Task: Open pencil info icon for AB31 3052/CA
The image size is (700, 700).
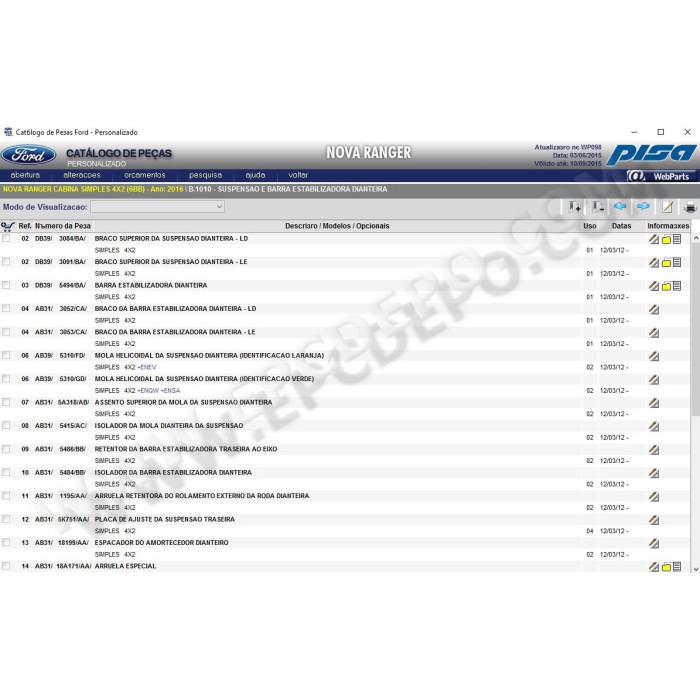Action: coord(654,309)
